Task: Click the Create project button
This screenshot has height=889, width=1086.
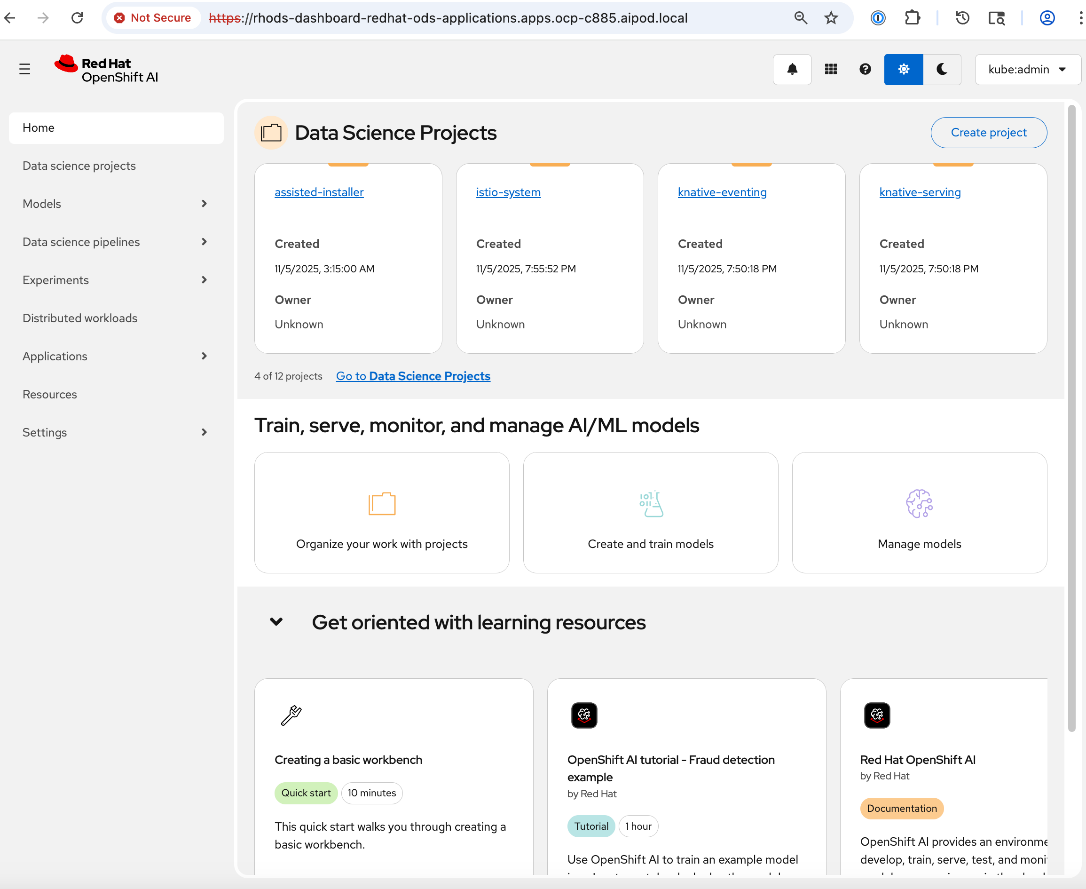Action: coord(988,132)
